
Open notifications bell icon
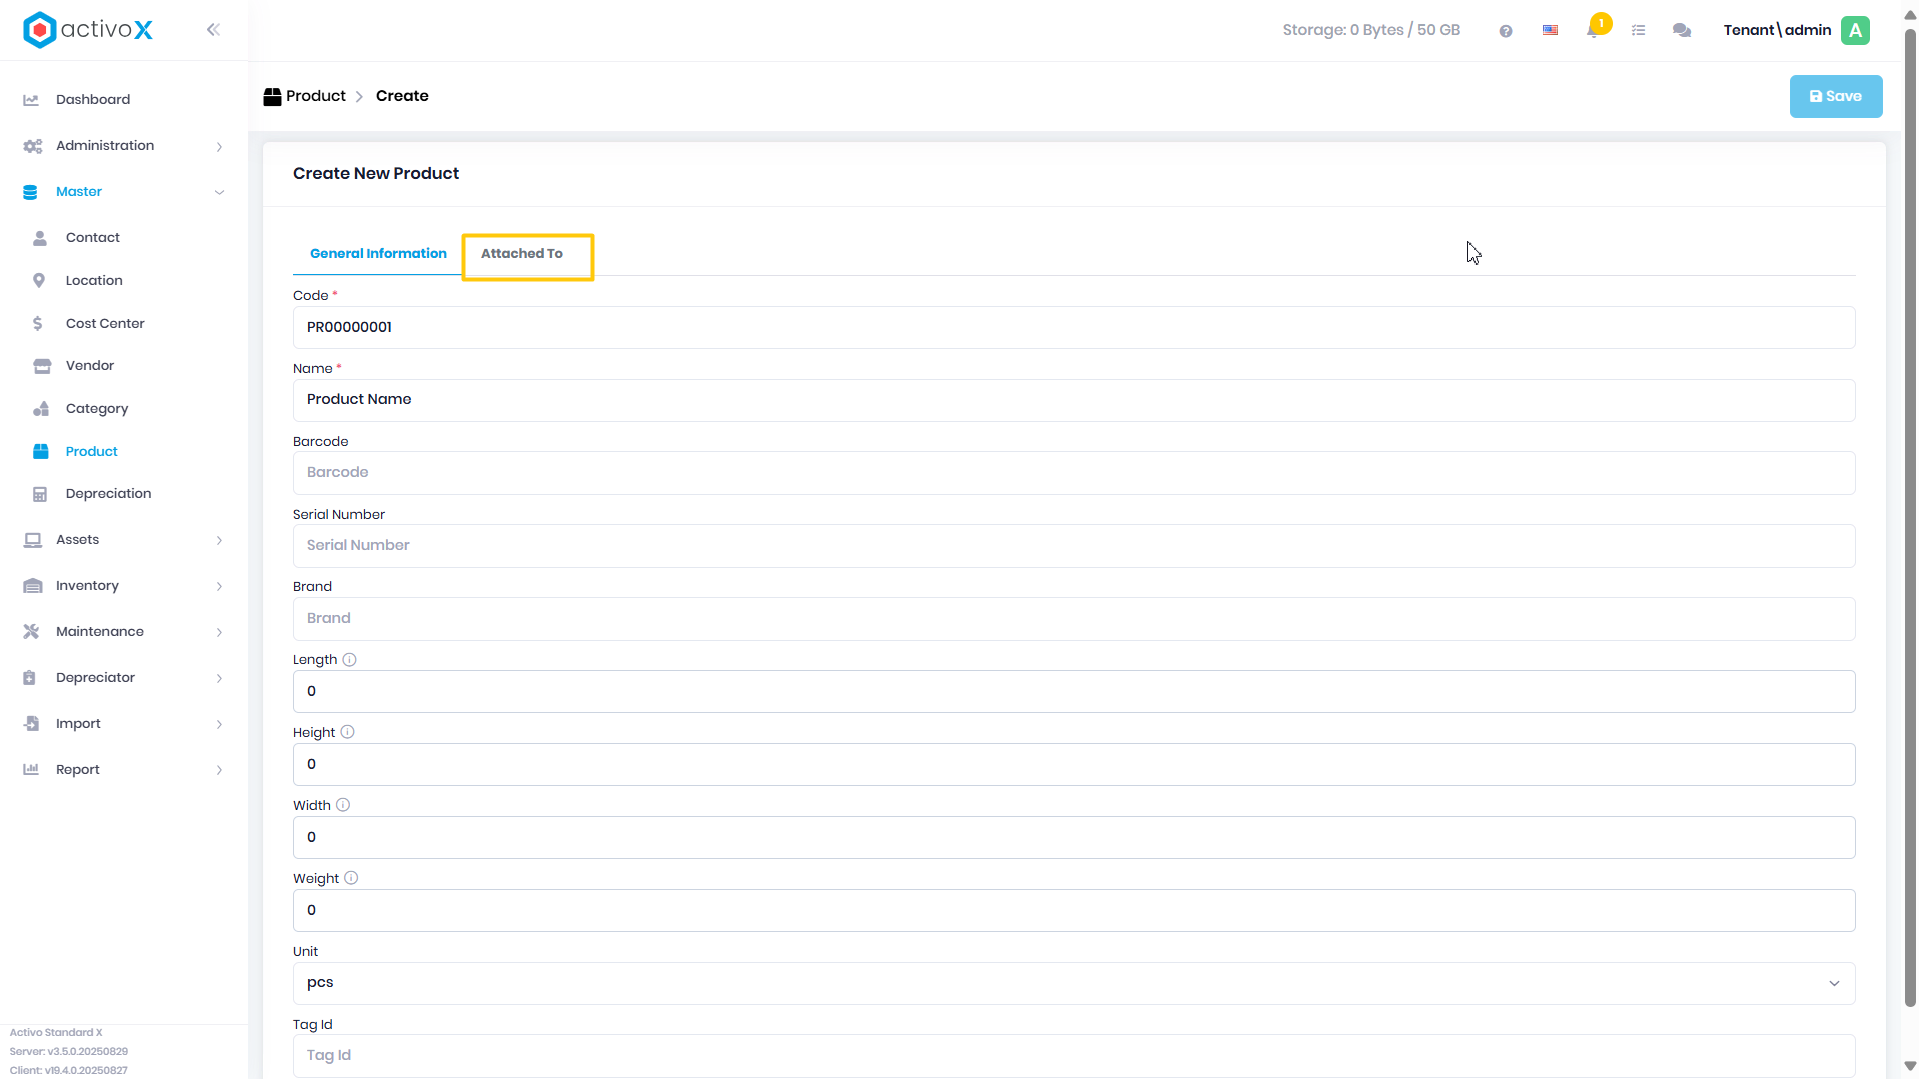(x=1593, y=30)
